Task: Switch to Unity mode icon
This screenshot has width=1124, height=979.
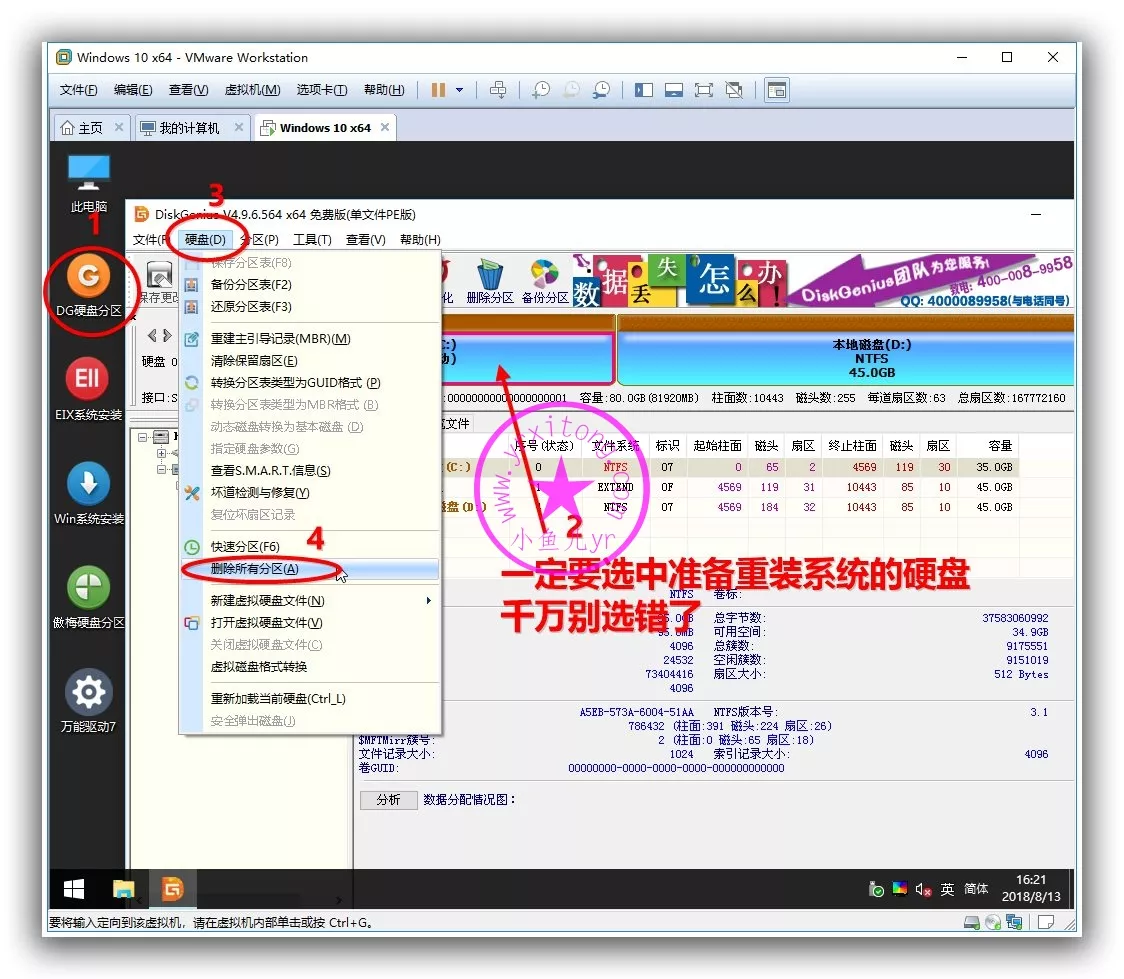Action: point(734,90)
